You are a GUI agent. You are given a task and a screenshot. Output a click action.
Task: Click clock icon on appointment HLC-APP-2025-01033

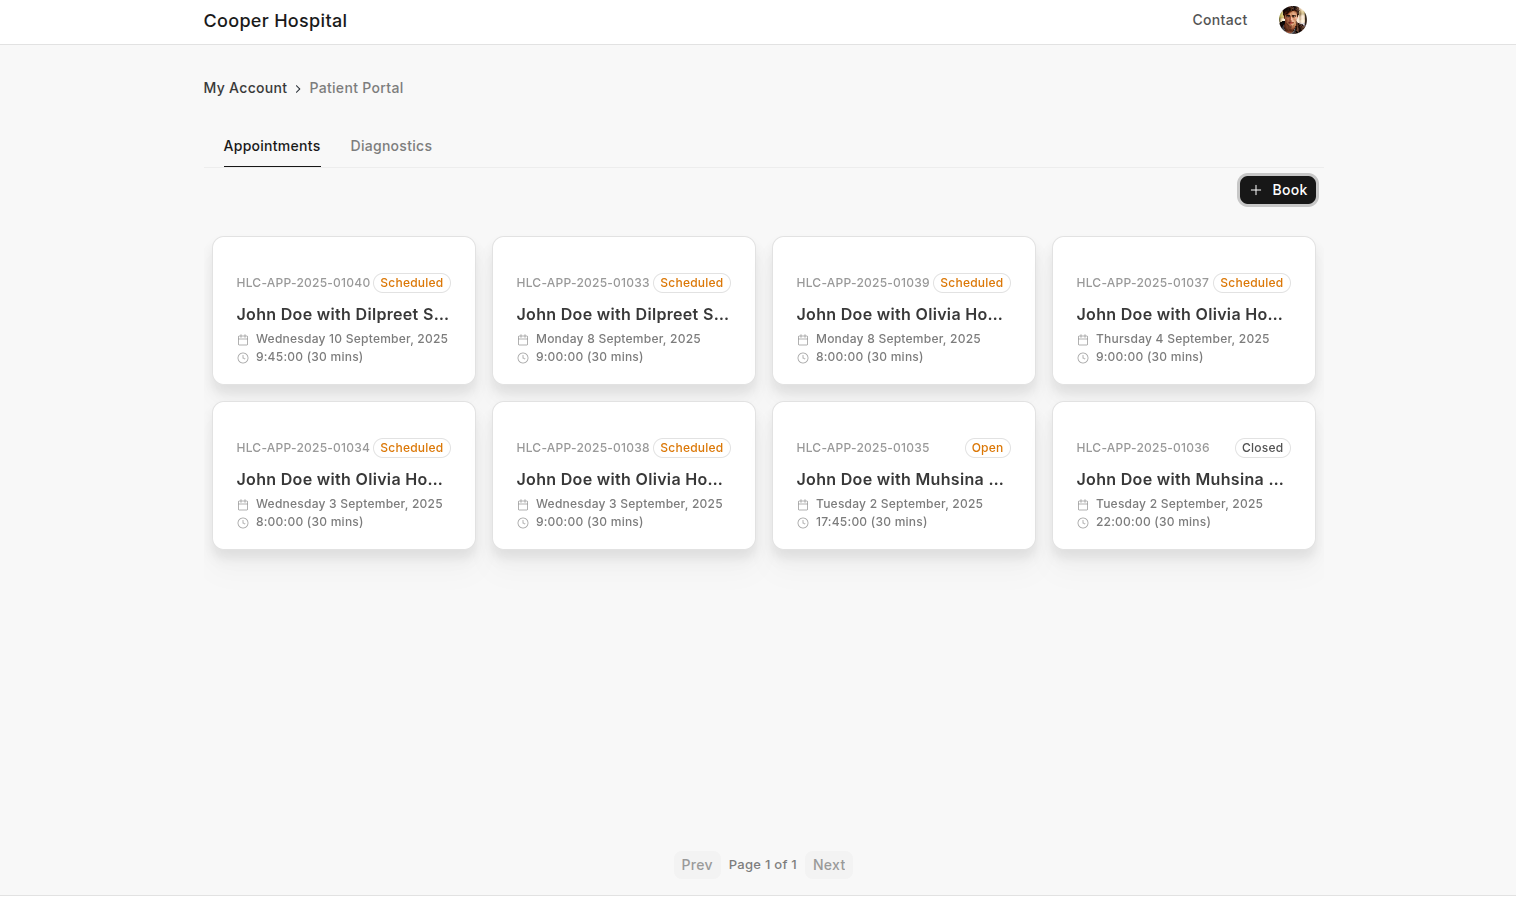[523, 358]
